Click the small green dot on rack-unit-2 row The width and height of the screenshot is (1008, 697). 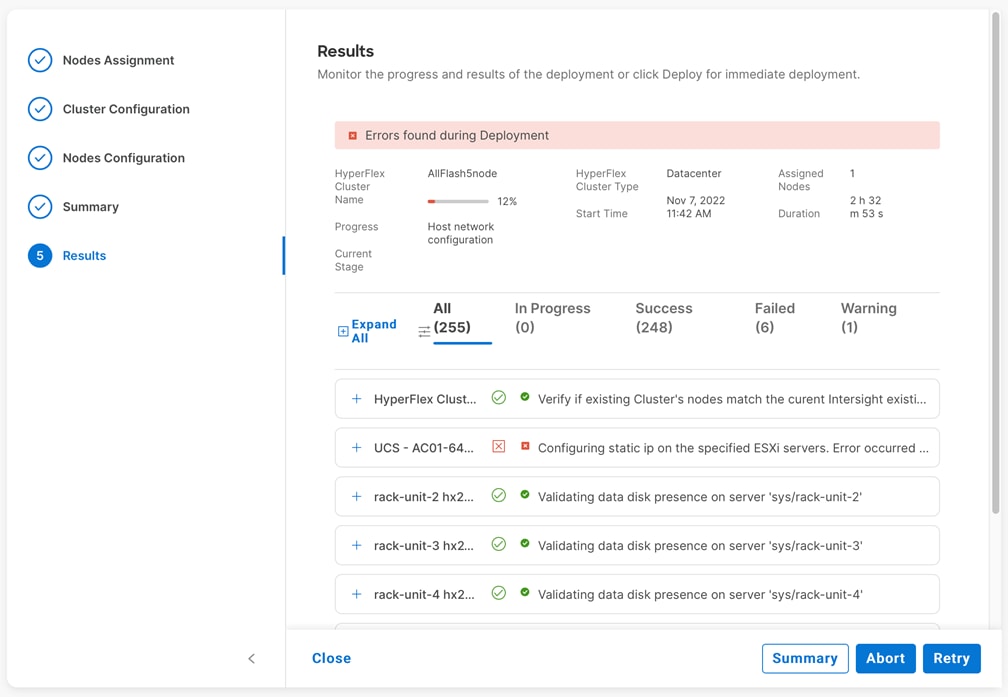coord(525,494)
